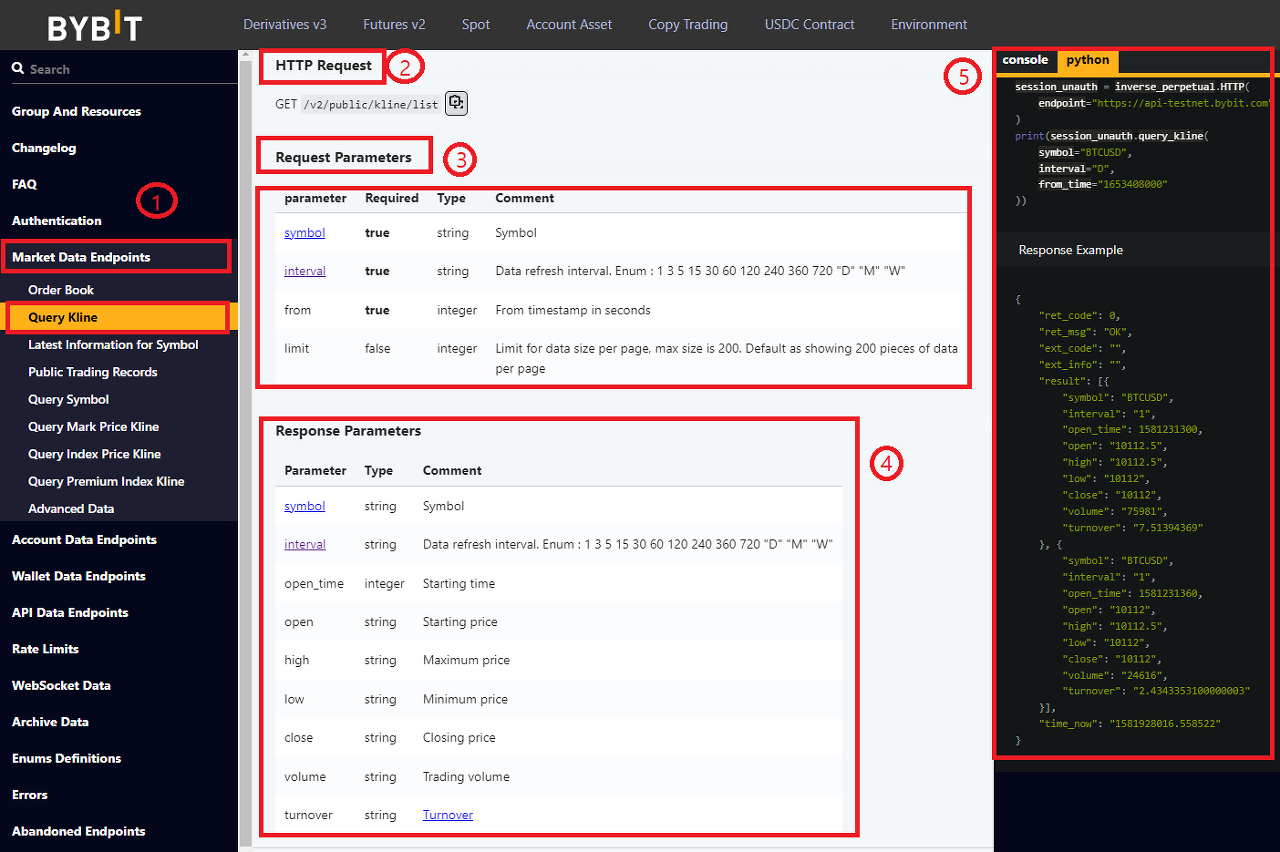Click 'Closing price' comment text
Image resolution: width=1280 pixels, height=852 pixels.
(459, 738)
